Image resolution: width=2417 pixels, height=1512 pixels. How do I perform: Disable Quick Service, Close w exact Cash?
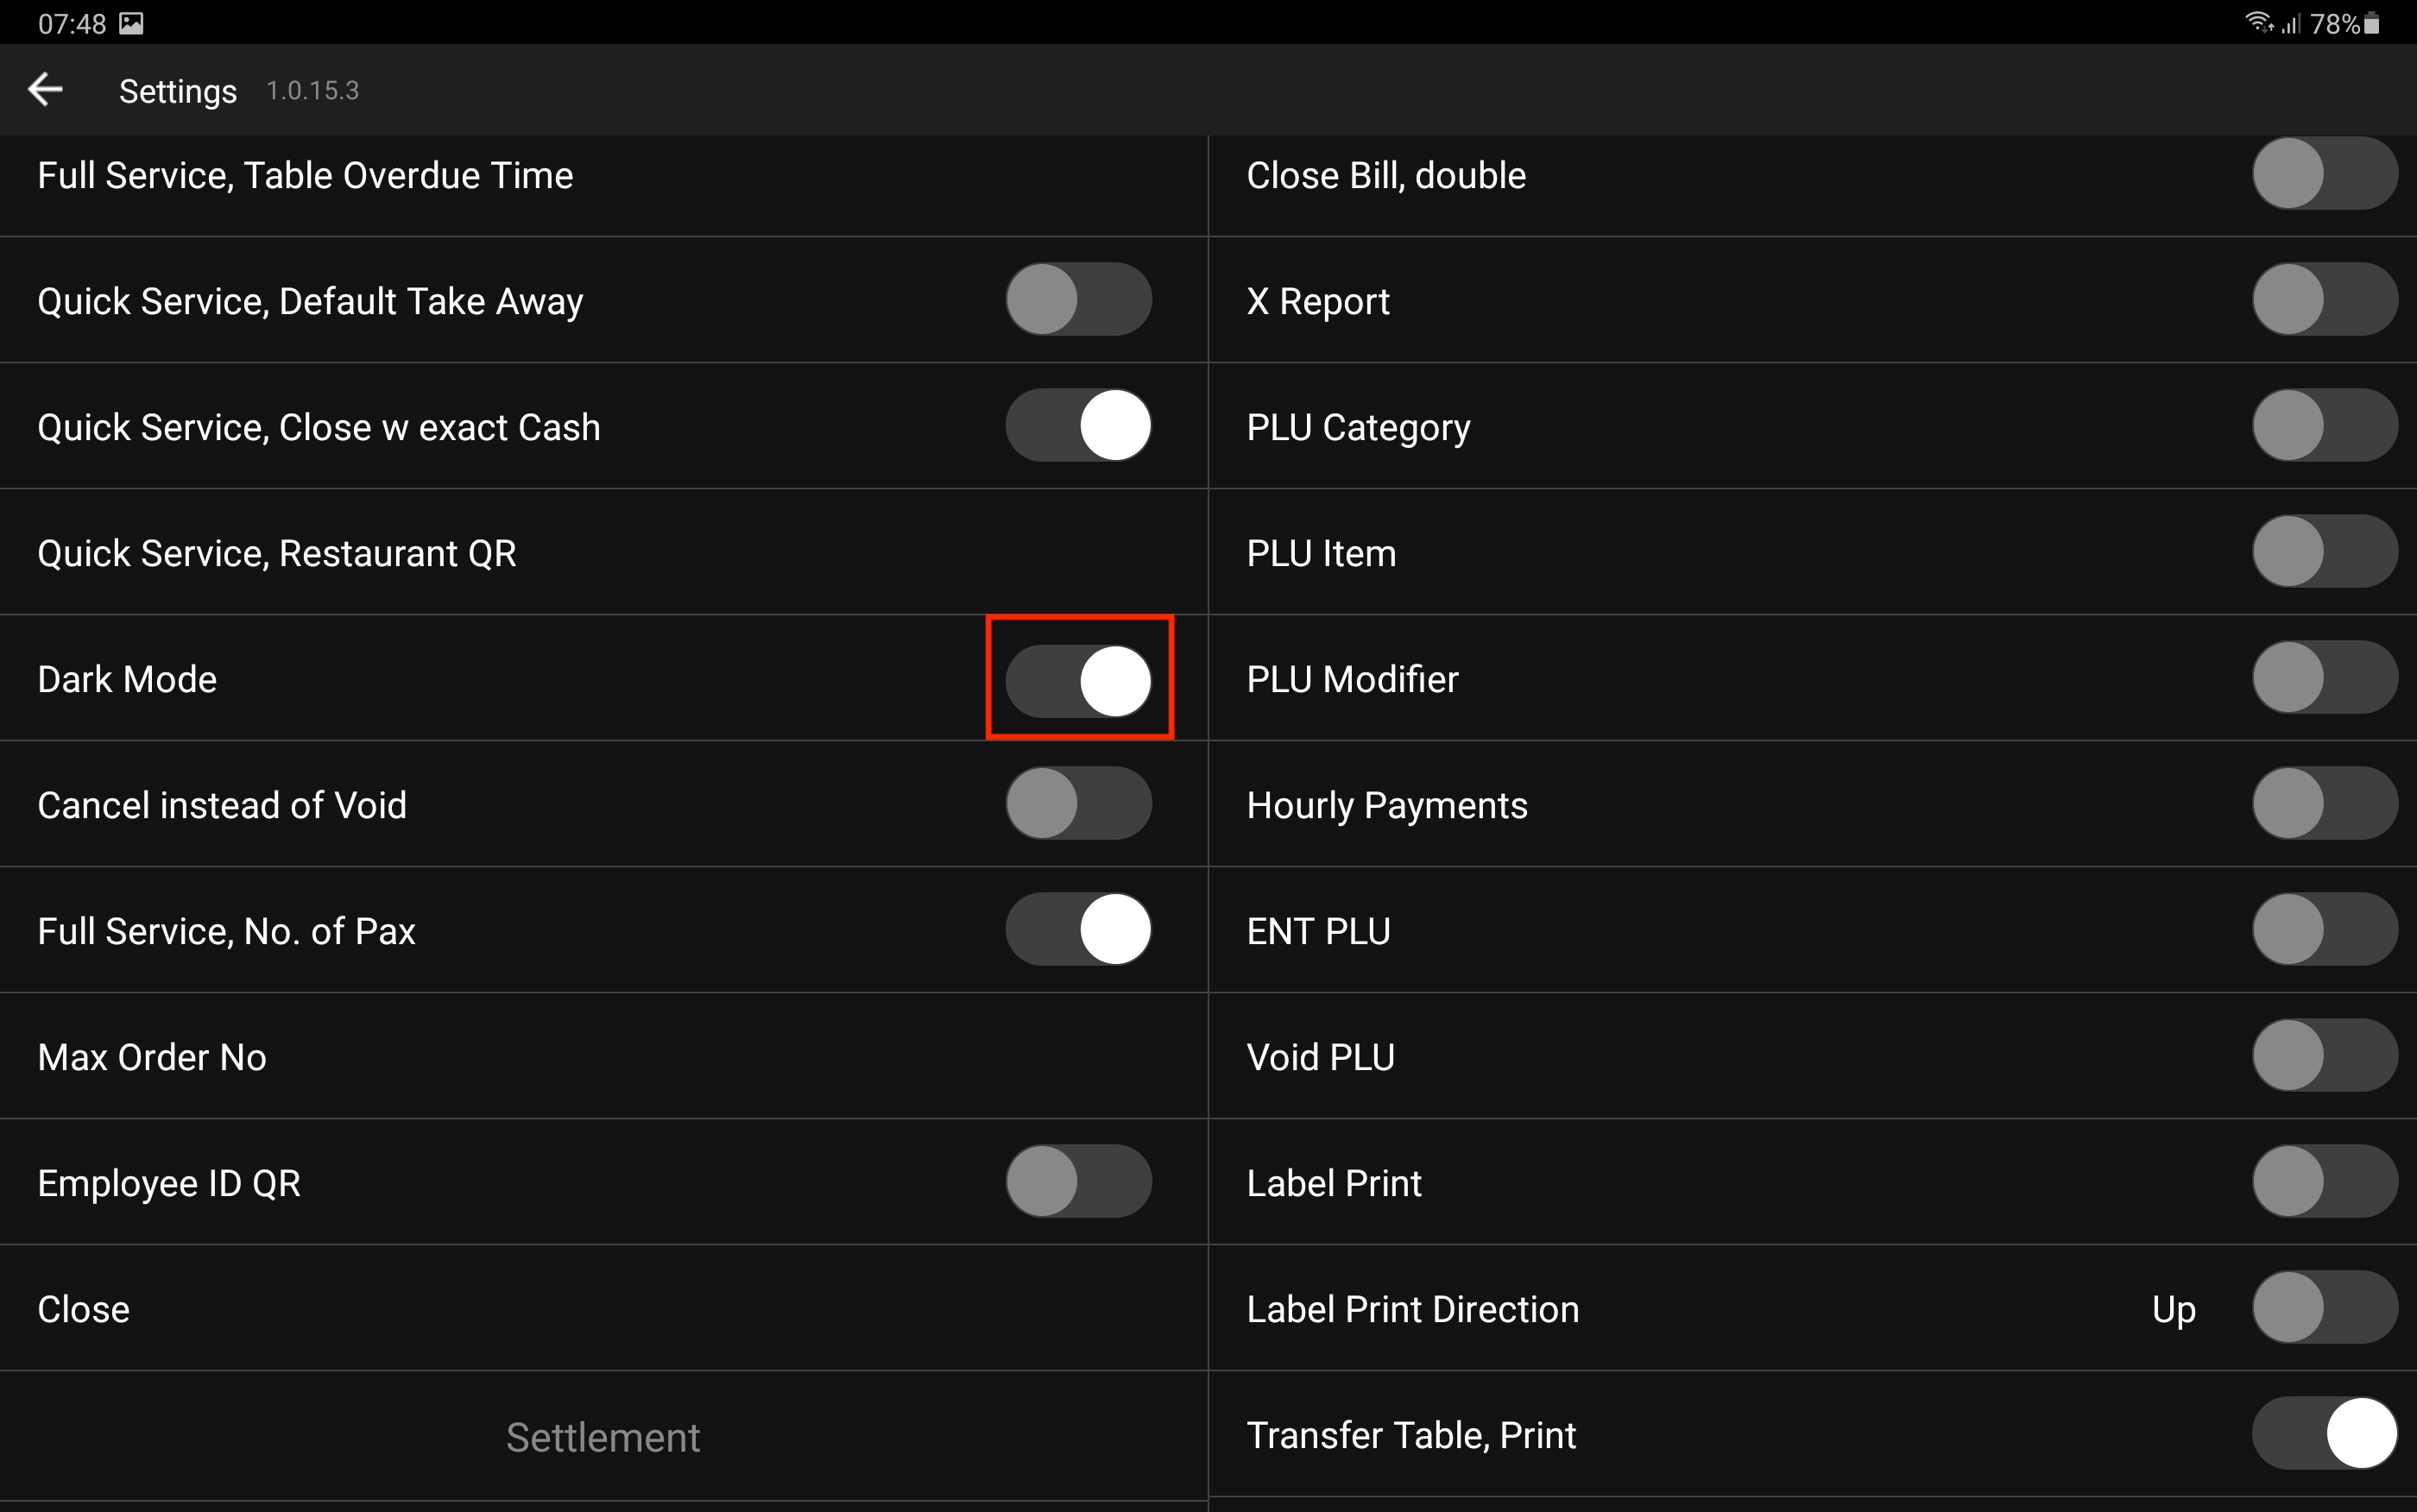1078,426
